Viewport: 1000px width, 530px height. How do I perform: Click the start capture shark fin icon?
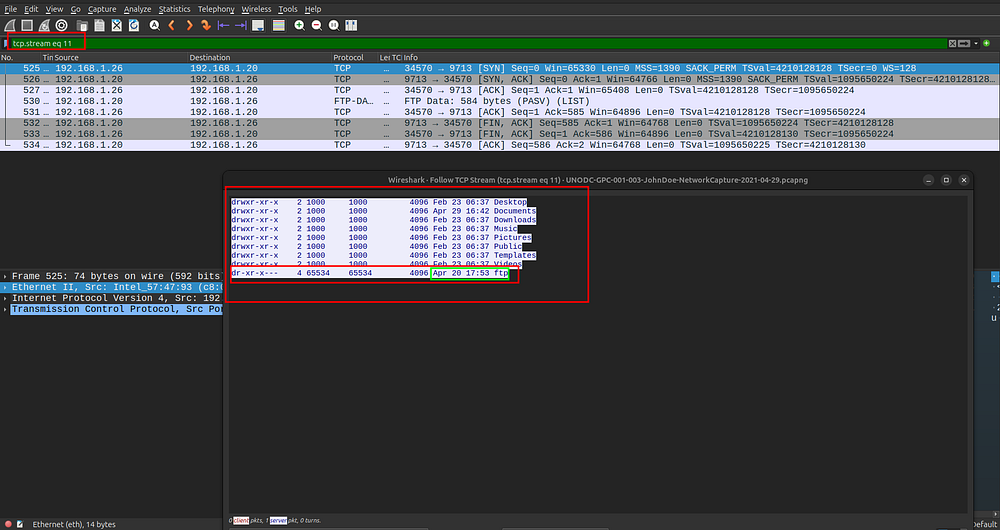coord(9,24)
